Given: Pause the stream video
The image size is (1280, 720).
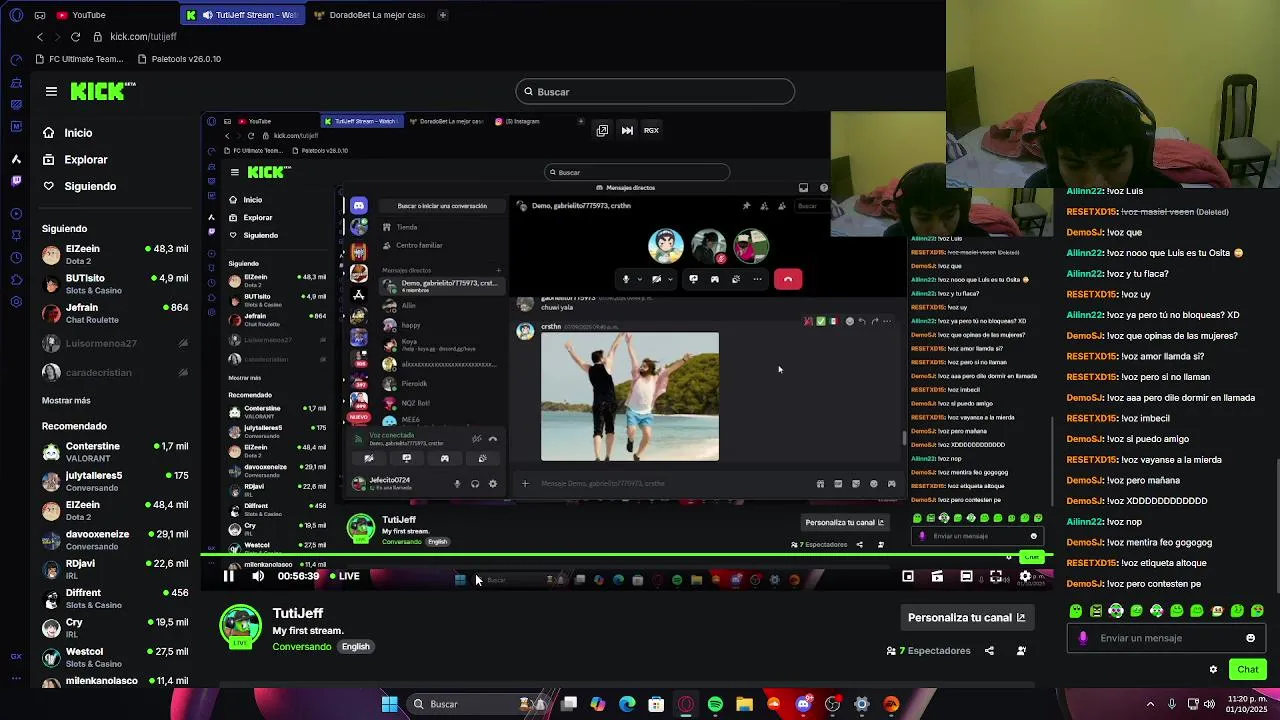Looking at the screenshot, I should [x=228, y=576].
